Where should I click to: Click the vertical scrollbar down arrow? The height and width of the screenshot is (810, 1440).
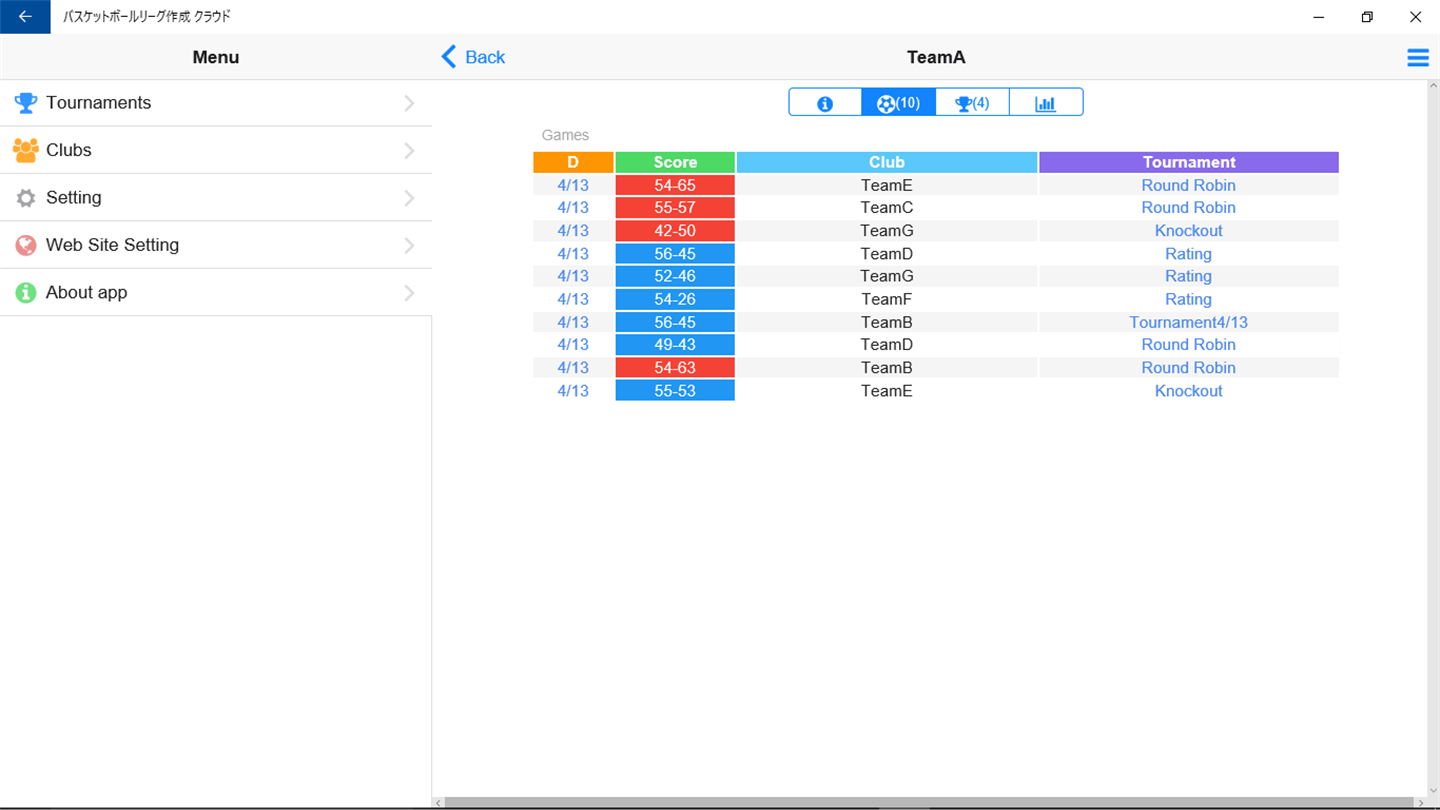pos(1432,790)
